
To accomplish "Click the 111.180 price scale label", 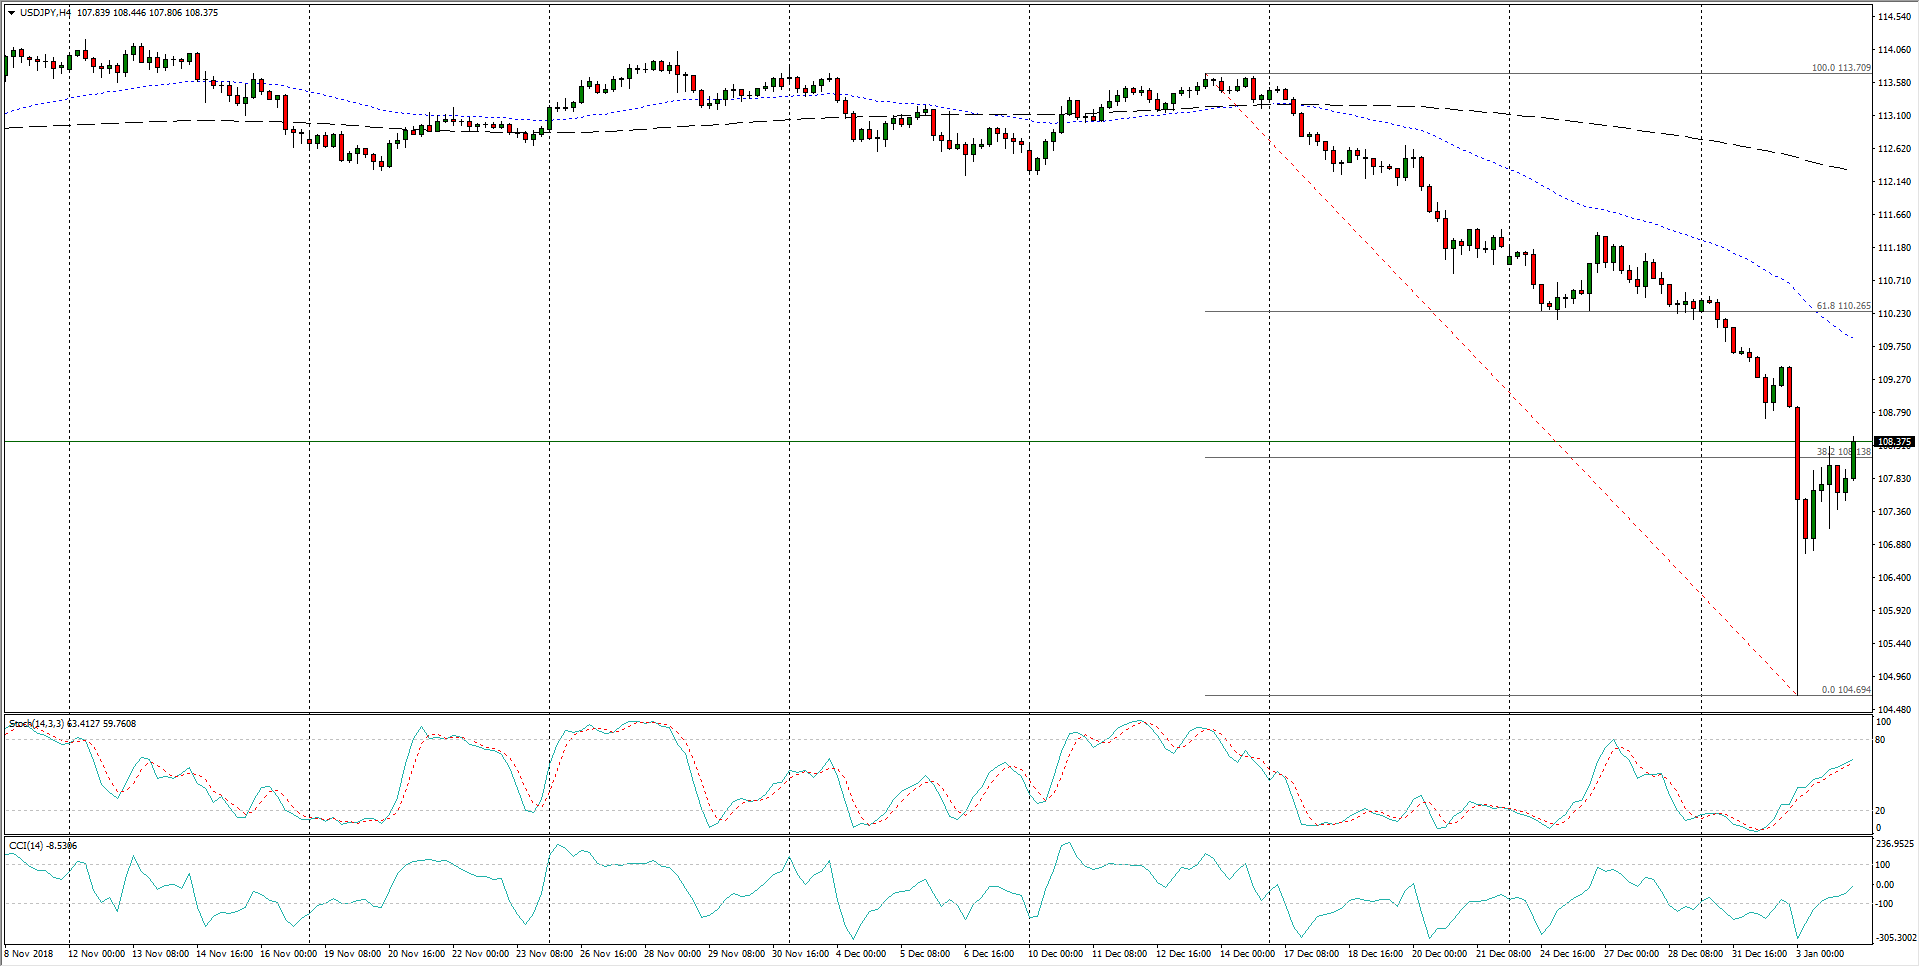I will (x=1894, y=247).
